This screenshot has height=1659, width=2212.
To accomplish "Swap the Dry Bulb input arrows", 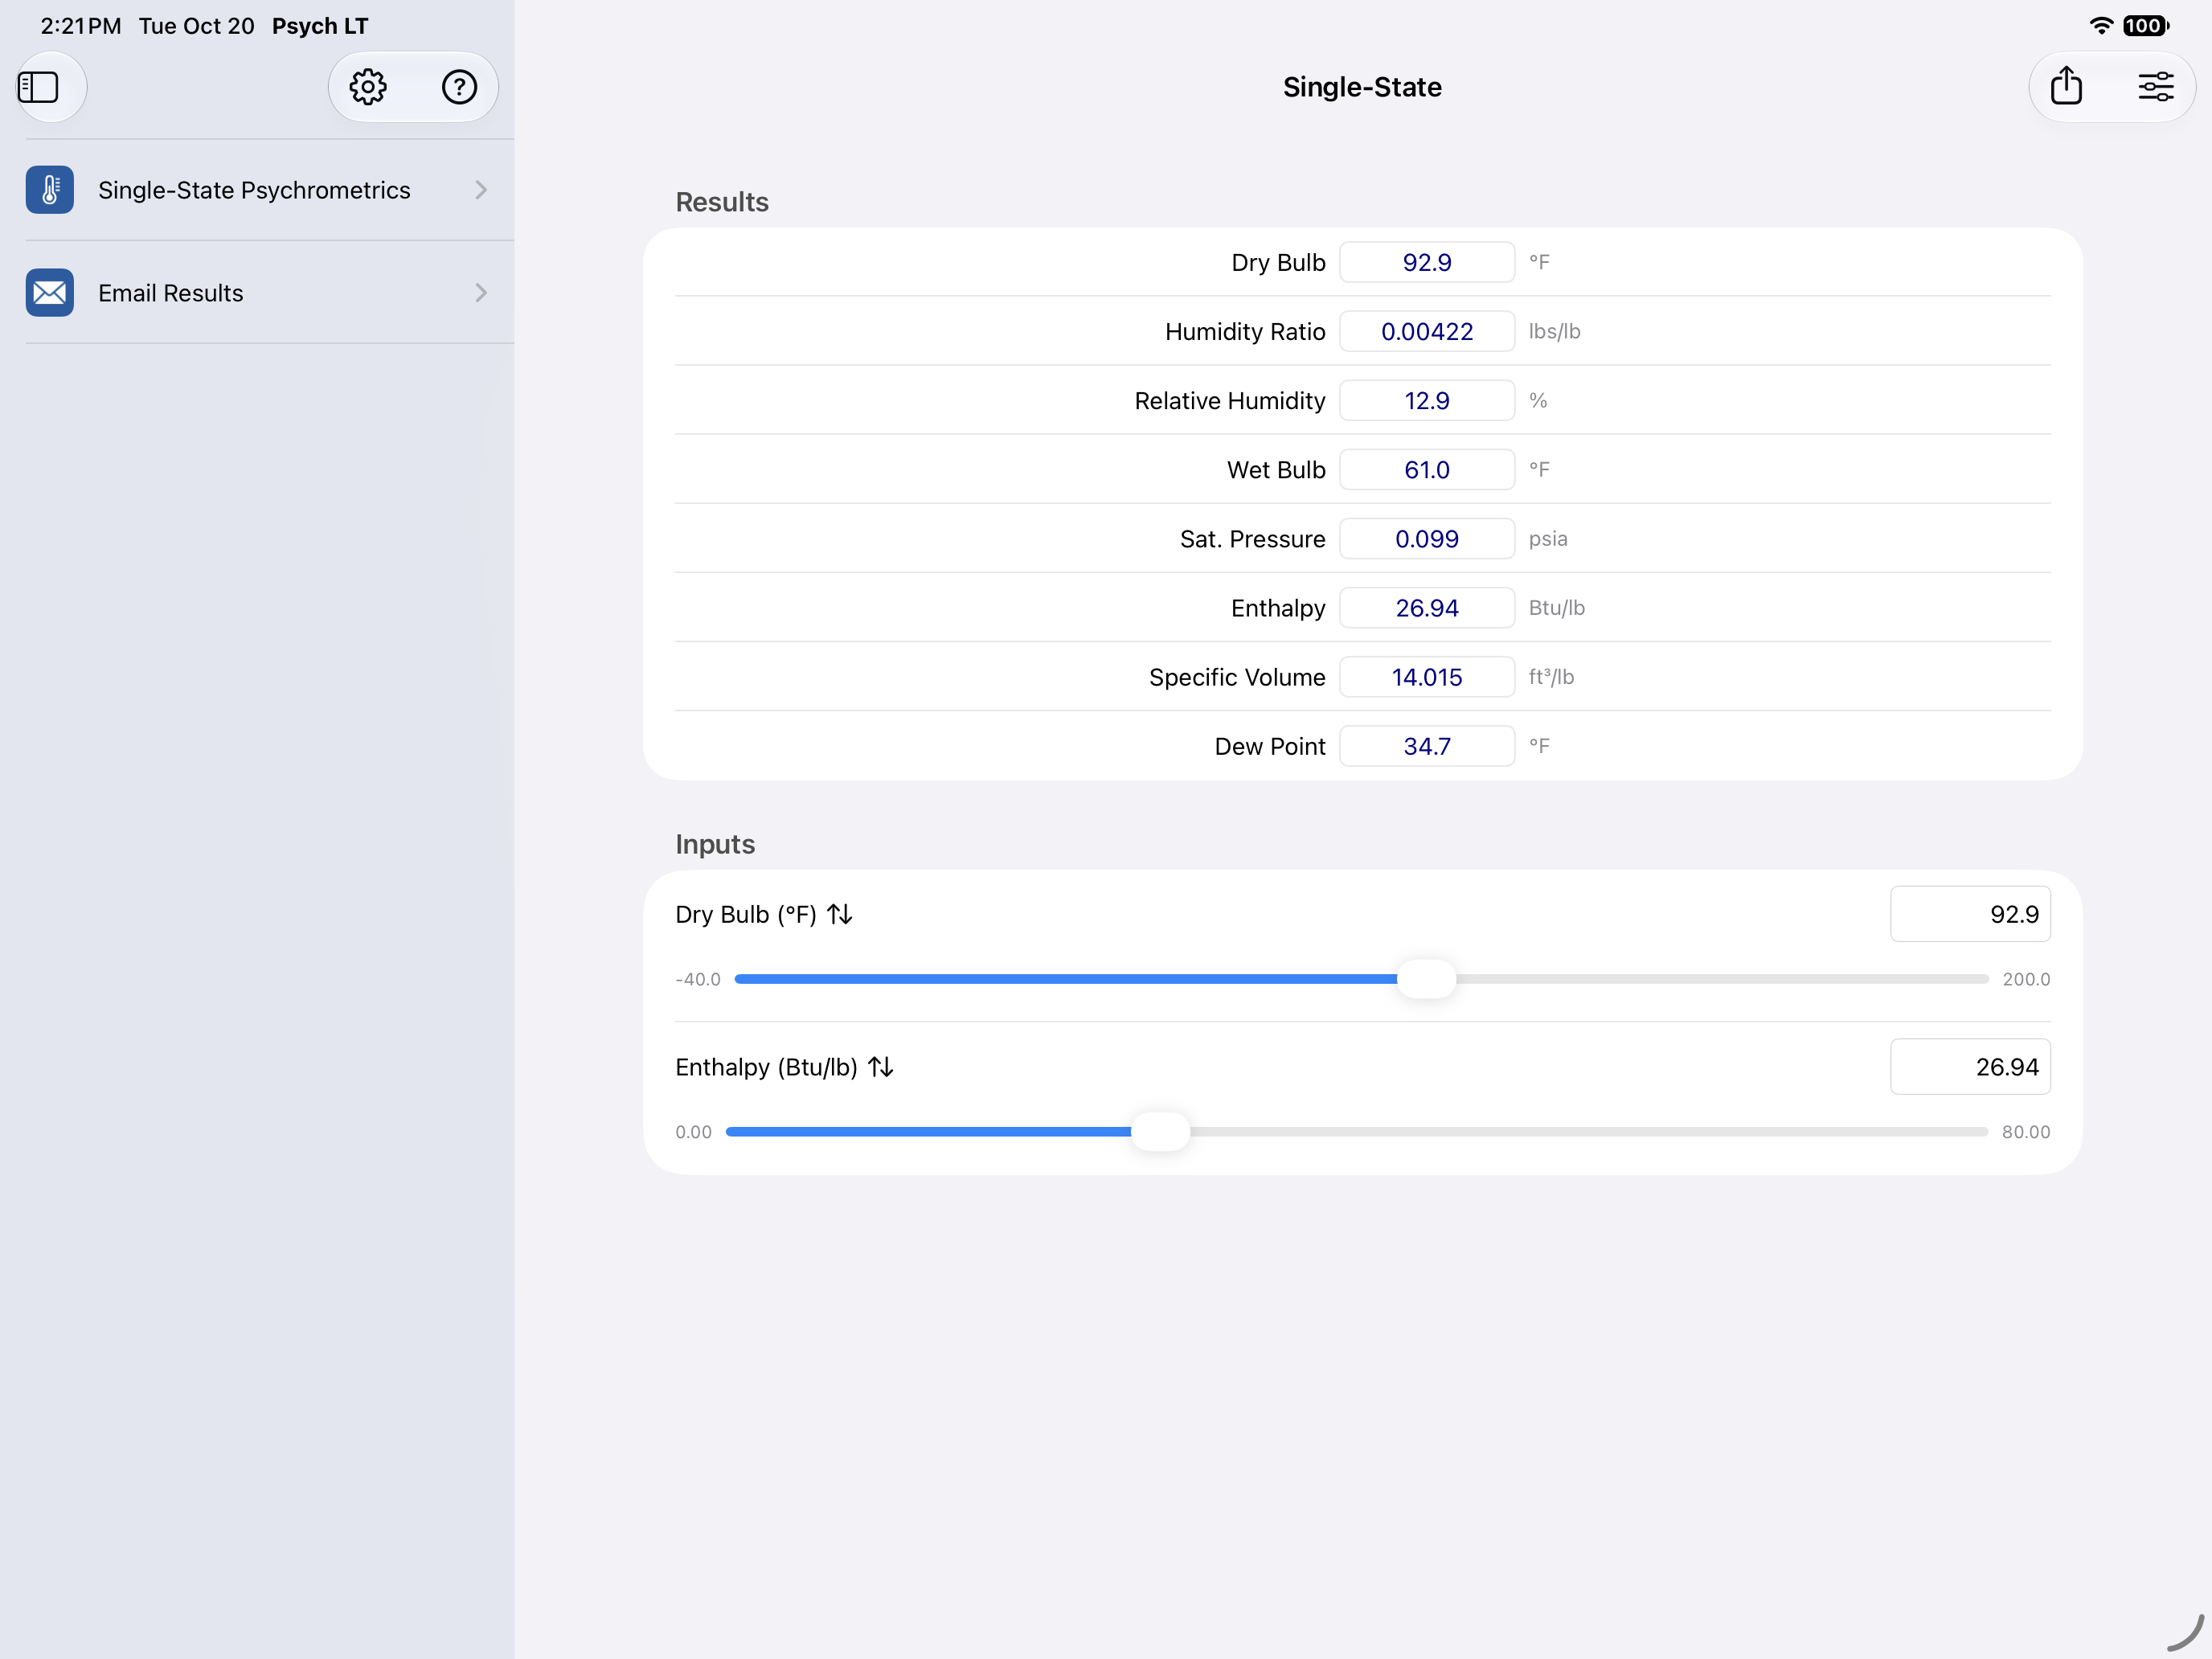I will coord(840,914).
